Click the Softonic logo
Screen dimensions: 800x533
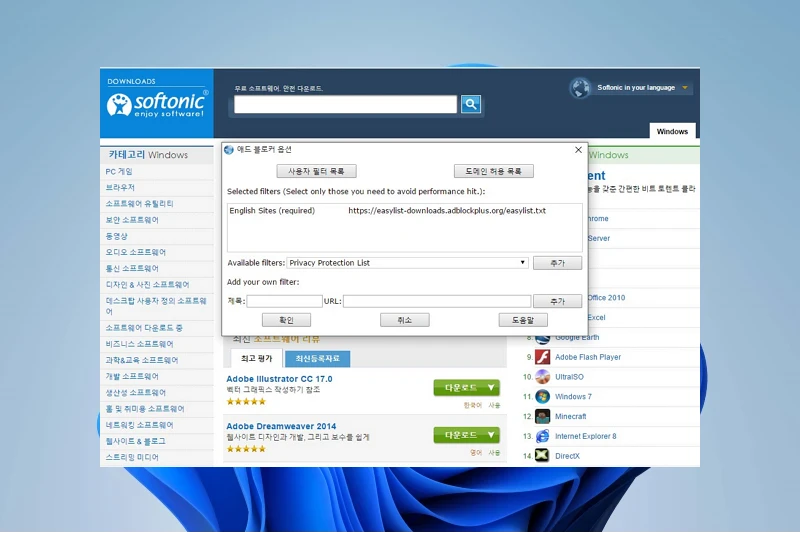(157, 104)
